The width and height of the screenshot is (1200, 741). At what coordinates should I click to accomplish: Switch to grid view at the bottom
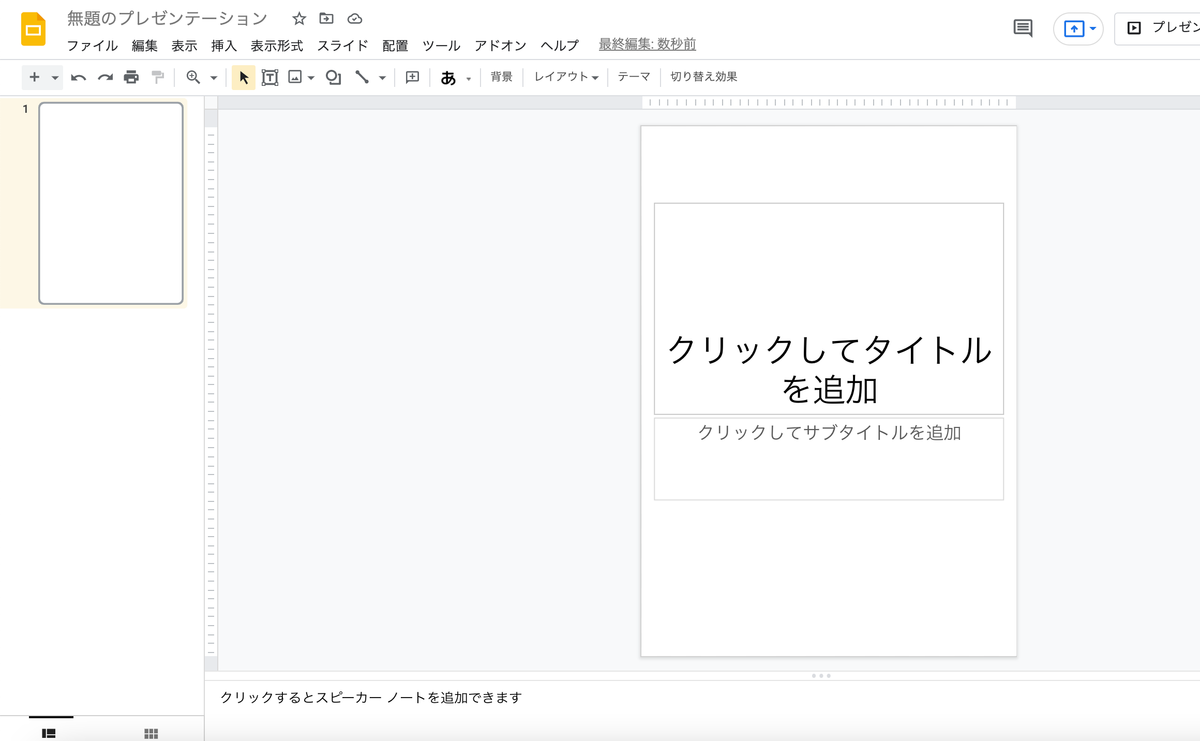[150, 733]
